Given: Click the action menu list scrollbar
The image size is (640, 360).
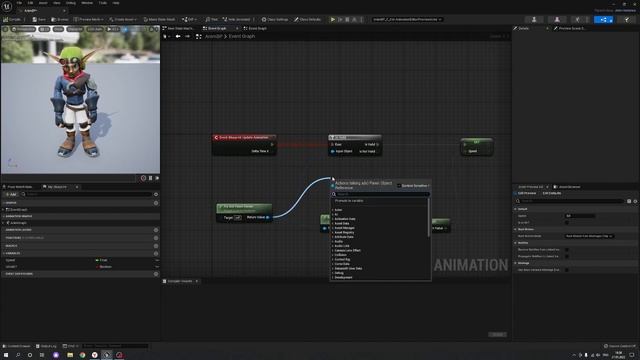Looking at the screenshot, I should [429, 218].
